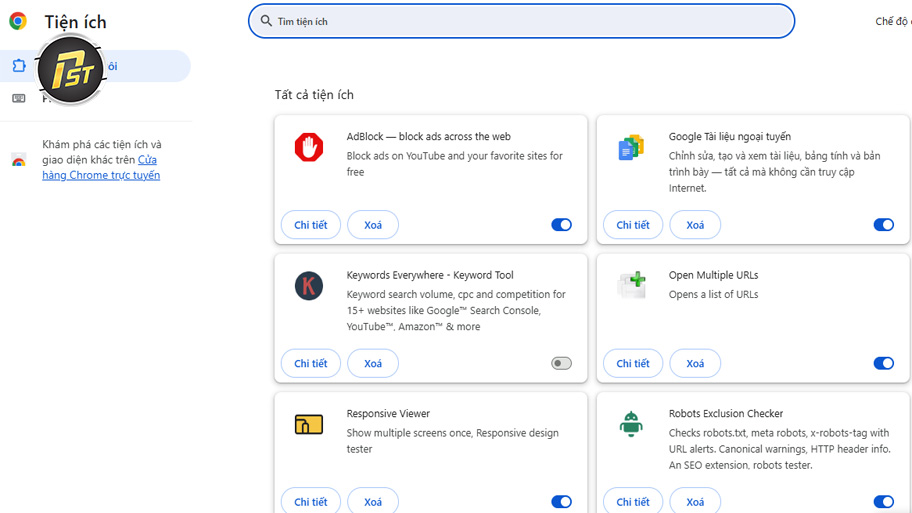This screenshot has width=912, height=513.
Task: Click the Open Multiple URLs title
Action: pos(713,275)
